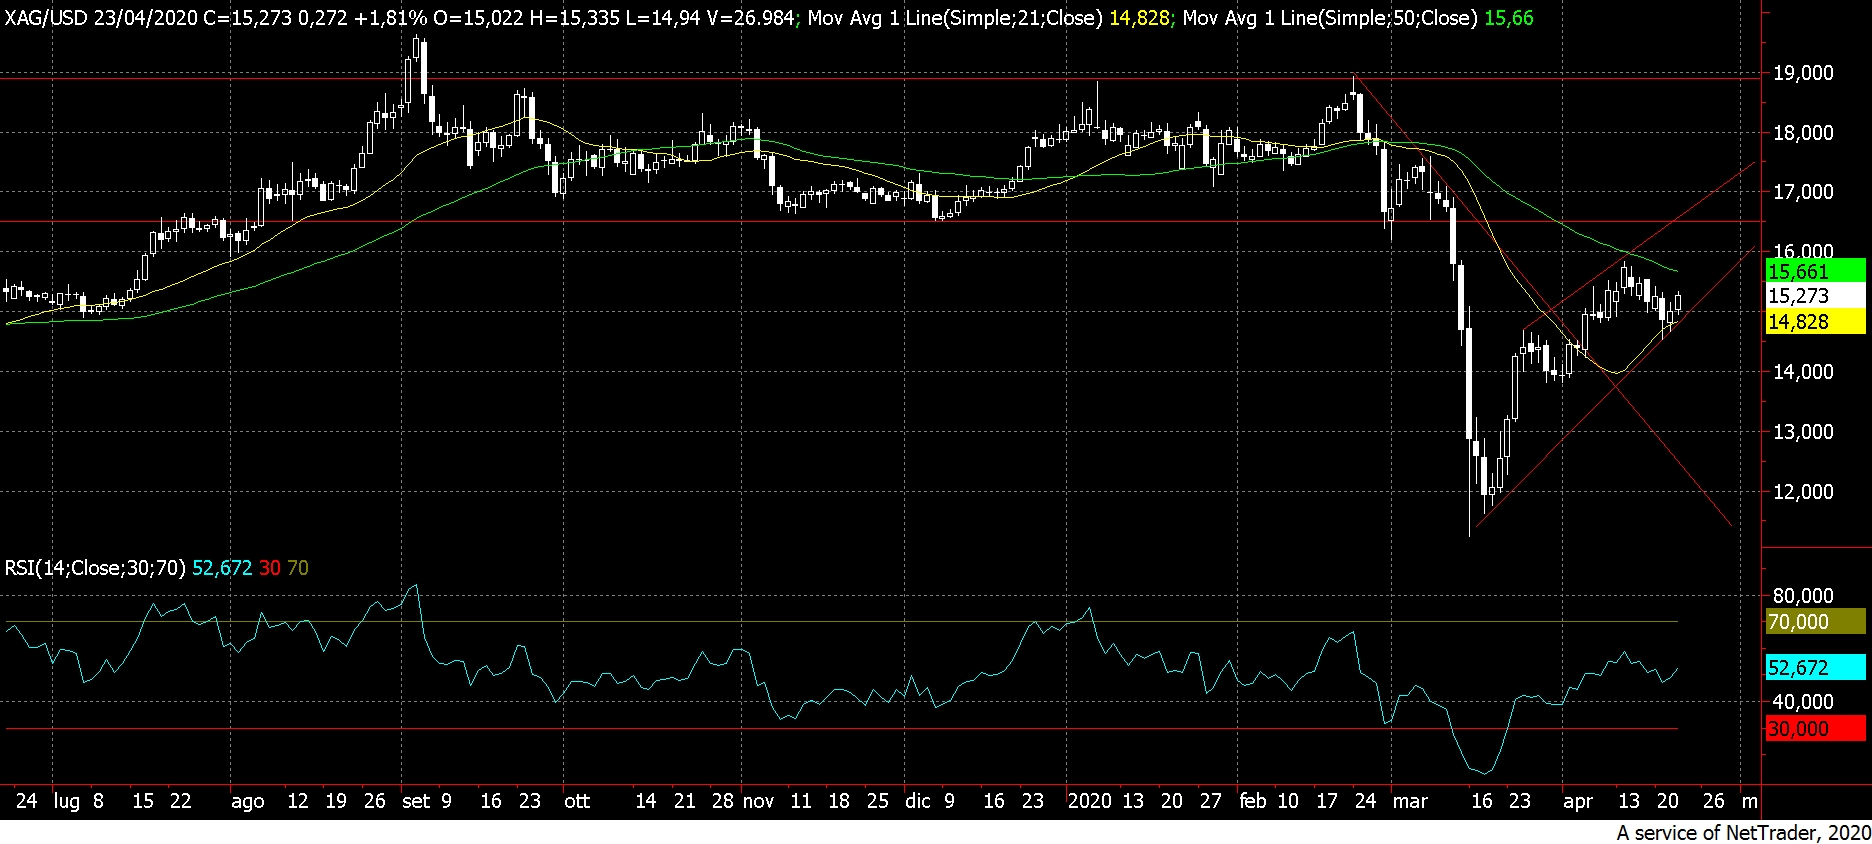Click the yellow 14,828 price badge
Viewport: 1872px width, 844px height.
[1815, 322]
